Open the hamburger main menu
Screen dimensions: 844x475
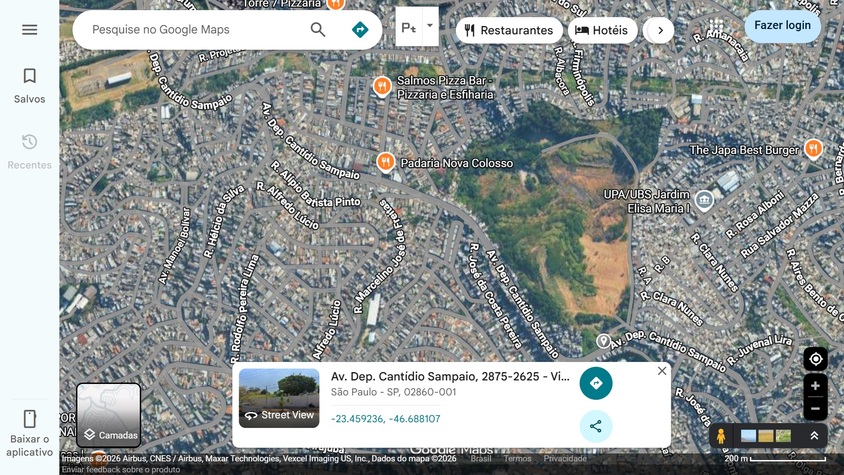pyautogui.click(x=29, y=30)
